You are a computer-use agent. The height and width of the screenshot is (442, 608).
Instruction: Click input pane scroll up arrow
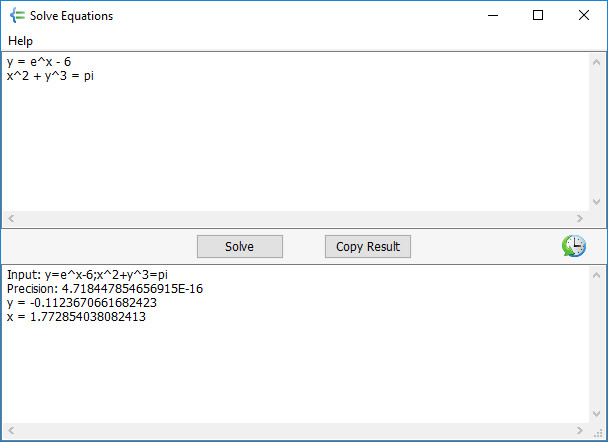597,62
